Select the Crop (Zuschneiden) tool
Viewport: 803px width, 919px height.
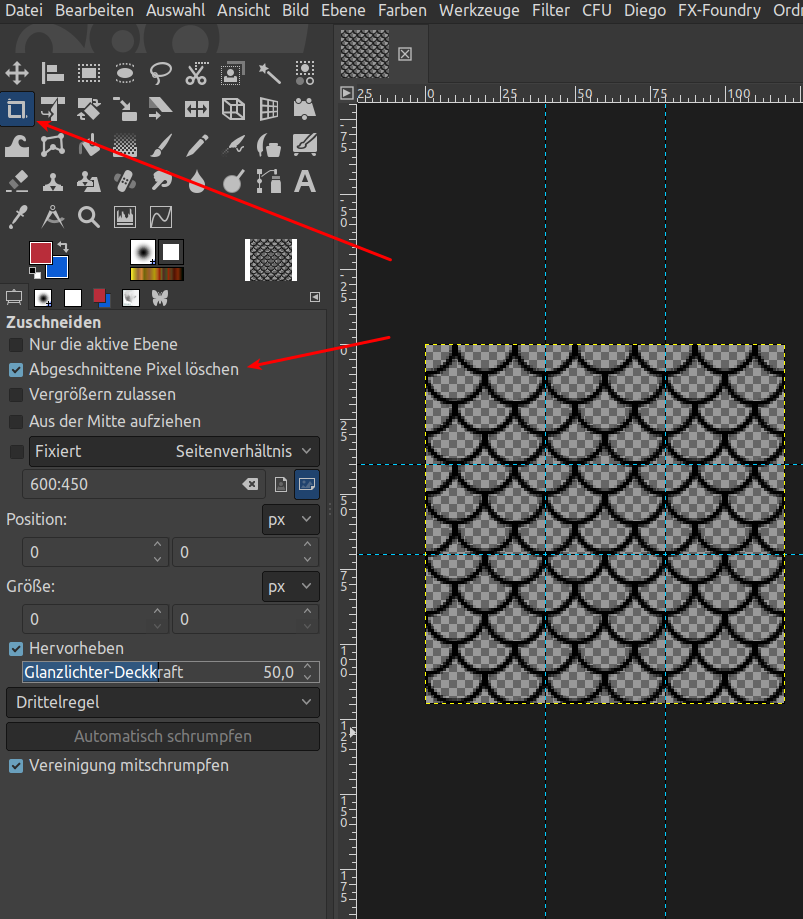click(17, 109)
